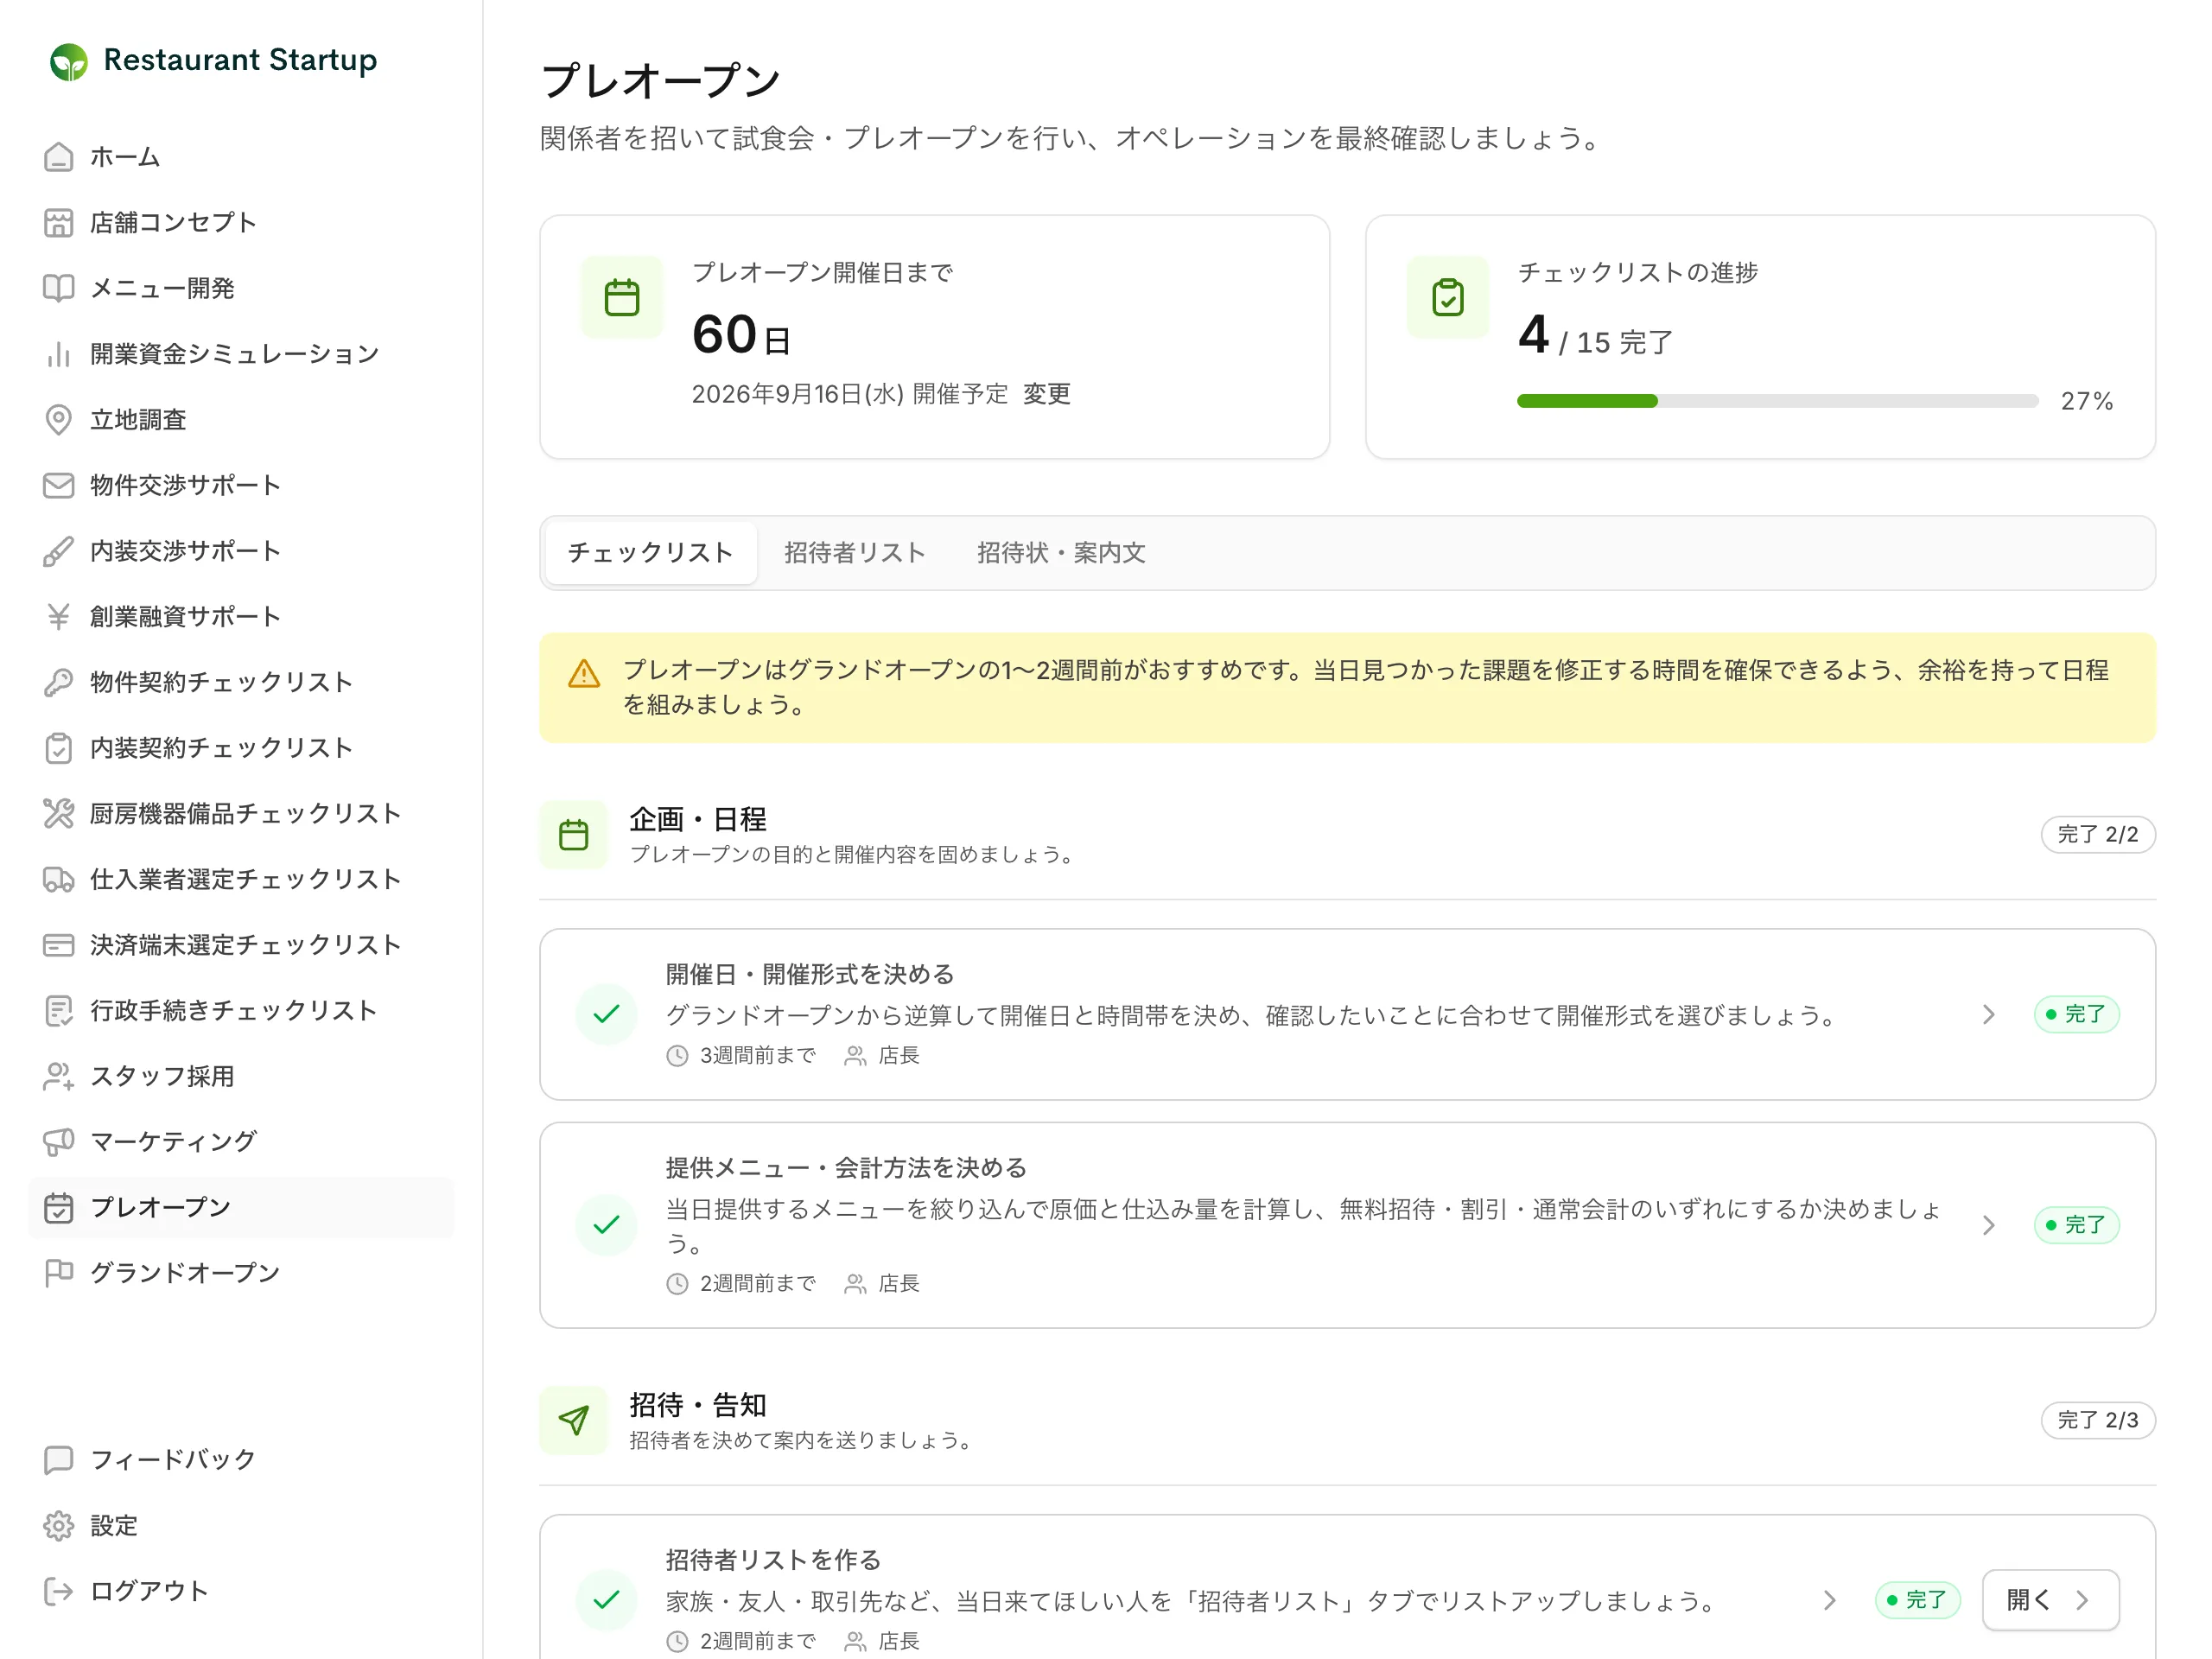2212x1659 pixels.
Task: Click the フィードバック speech bubble icon
Action: point(59,1460)
